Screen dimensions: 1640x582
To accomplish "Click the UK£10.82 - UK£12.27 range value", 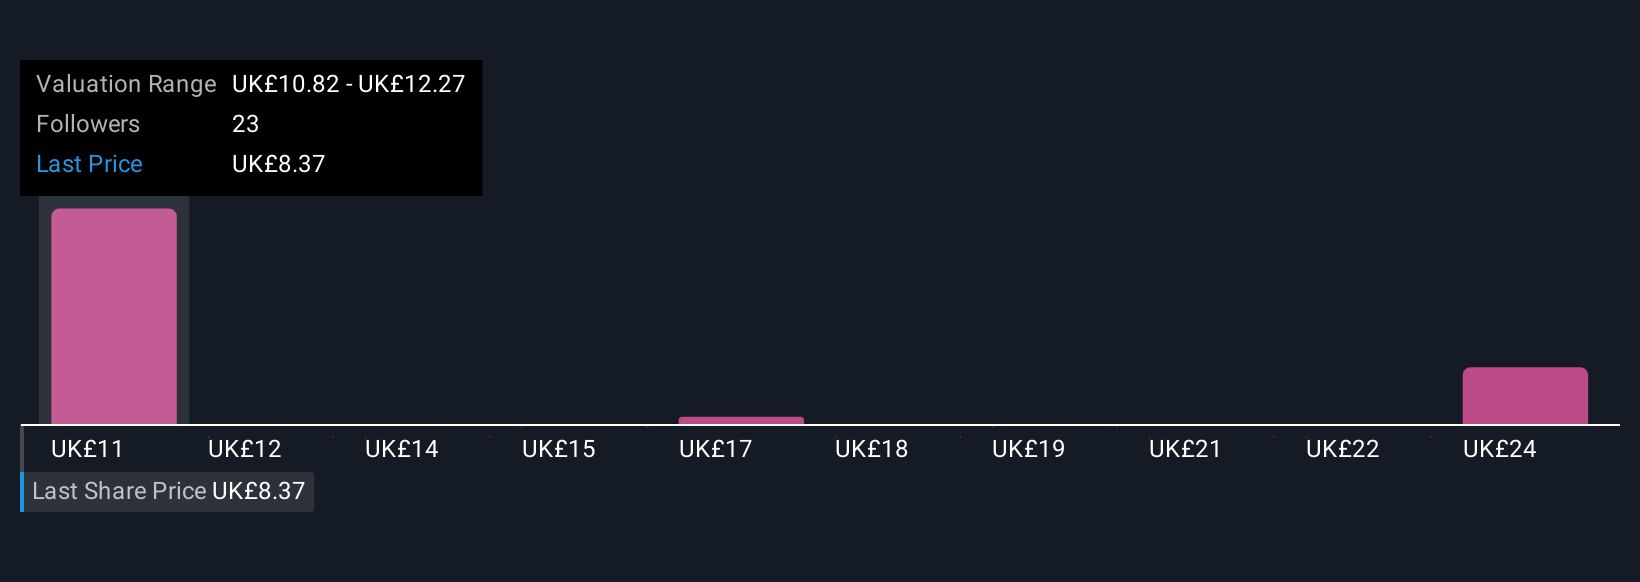I will click(348, 84).
